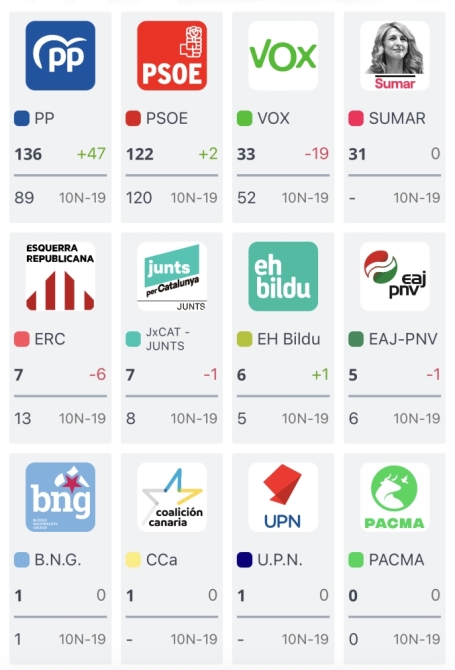This screenshot has width=455, height=670.
Task: Tap the Sumar candidate photo
Action: pos(394,56)
